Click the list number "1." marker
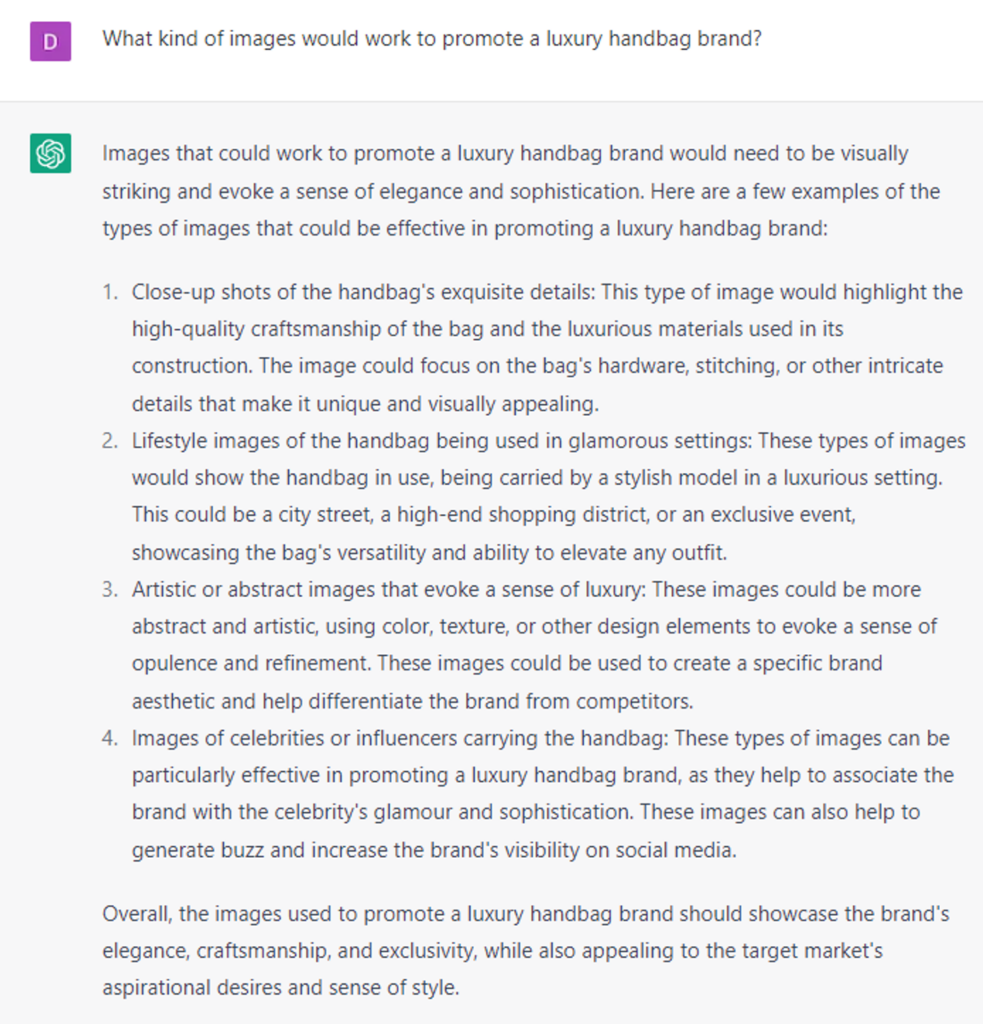 [110, 292]
